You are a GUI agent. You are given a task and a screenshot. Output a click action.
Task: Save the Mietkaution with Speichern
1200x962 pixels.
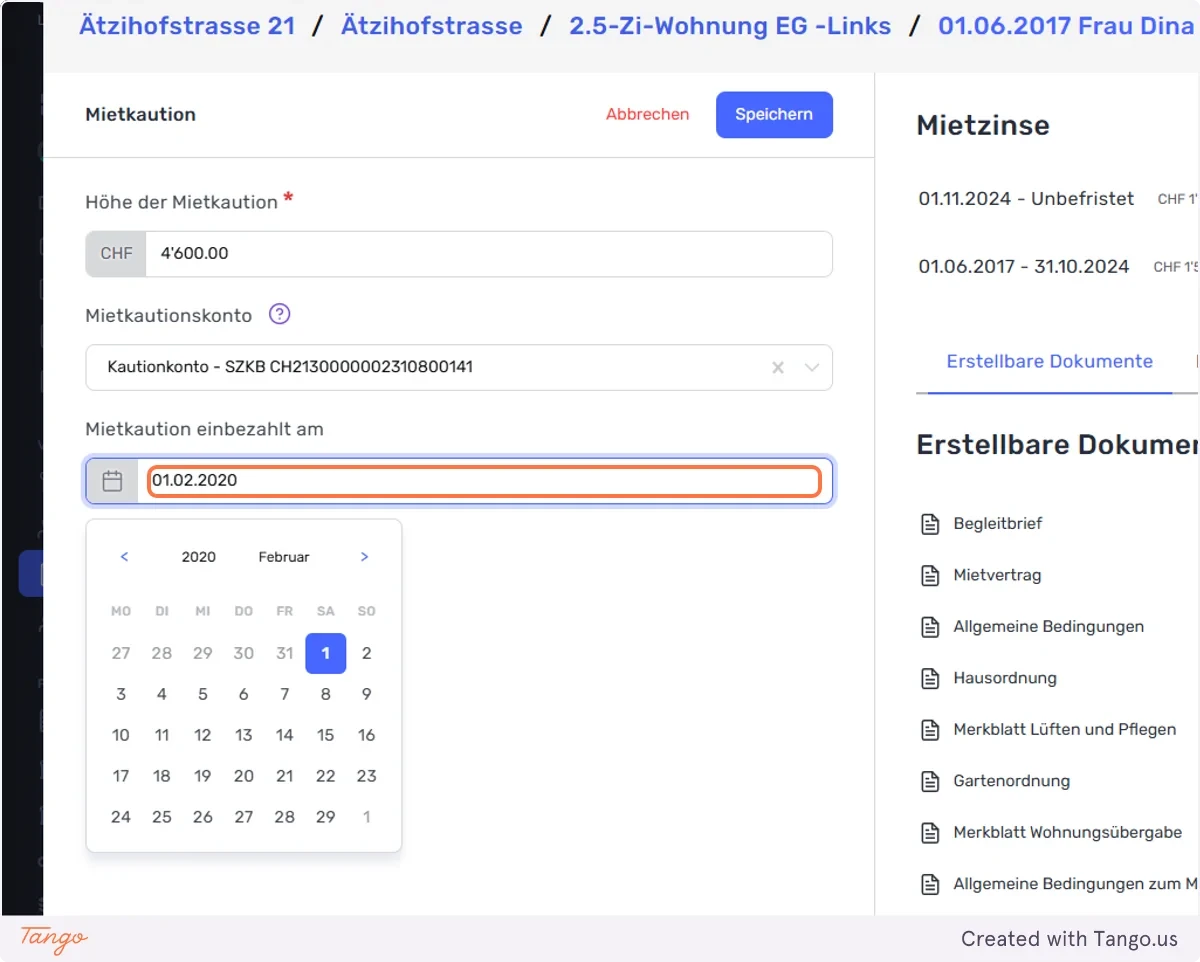[x=774, y=114]
